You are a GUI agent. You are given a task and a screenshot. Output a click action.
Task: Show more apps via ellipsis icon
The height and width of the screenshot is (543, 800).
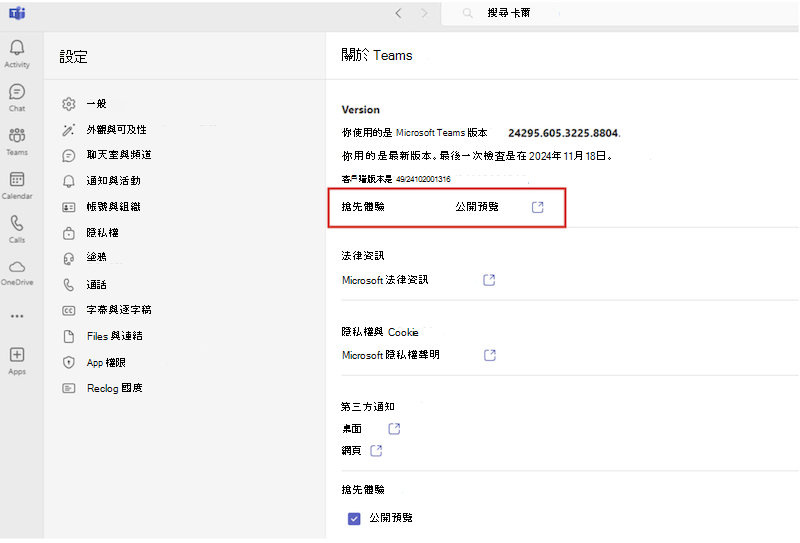(17, 316)
